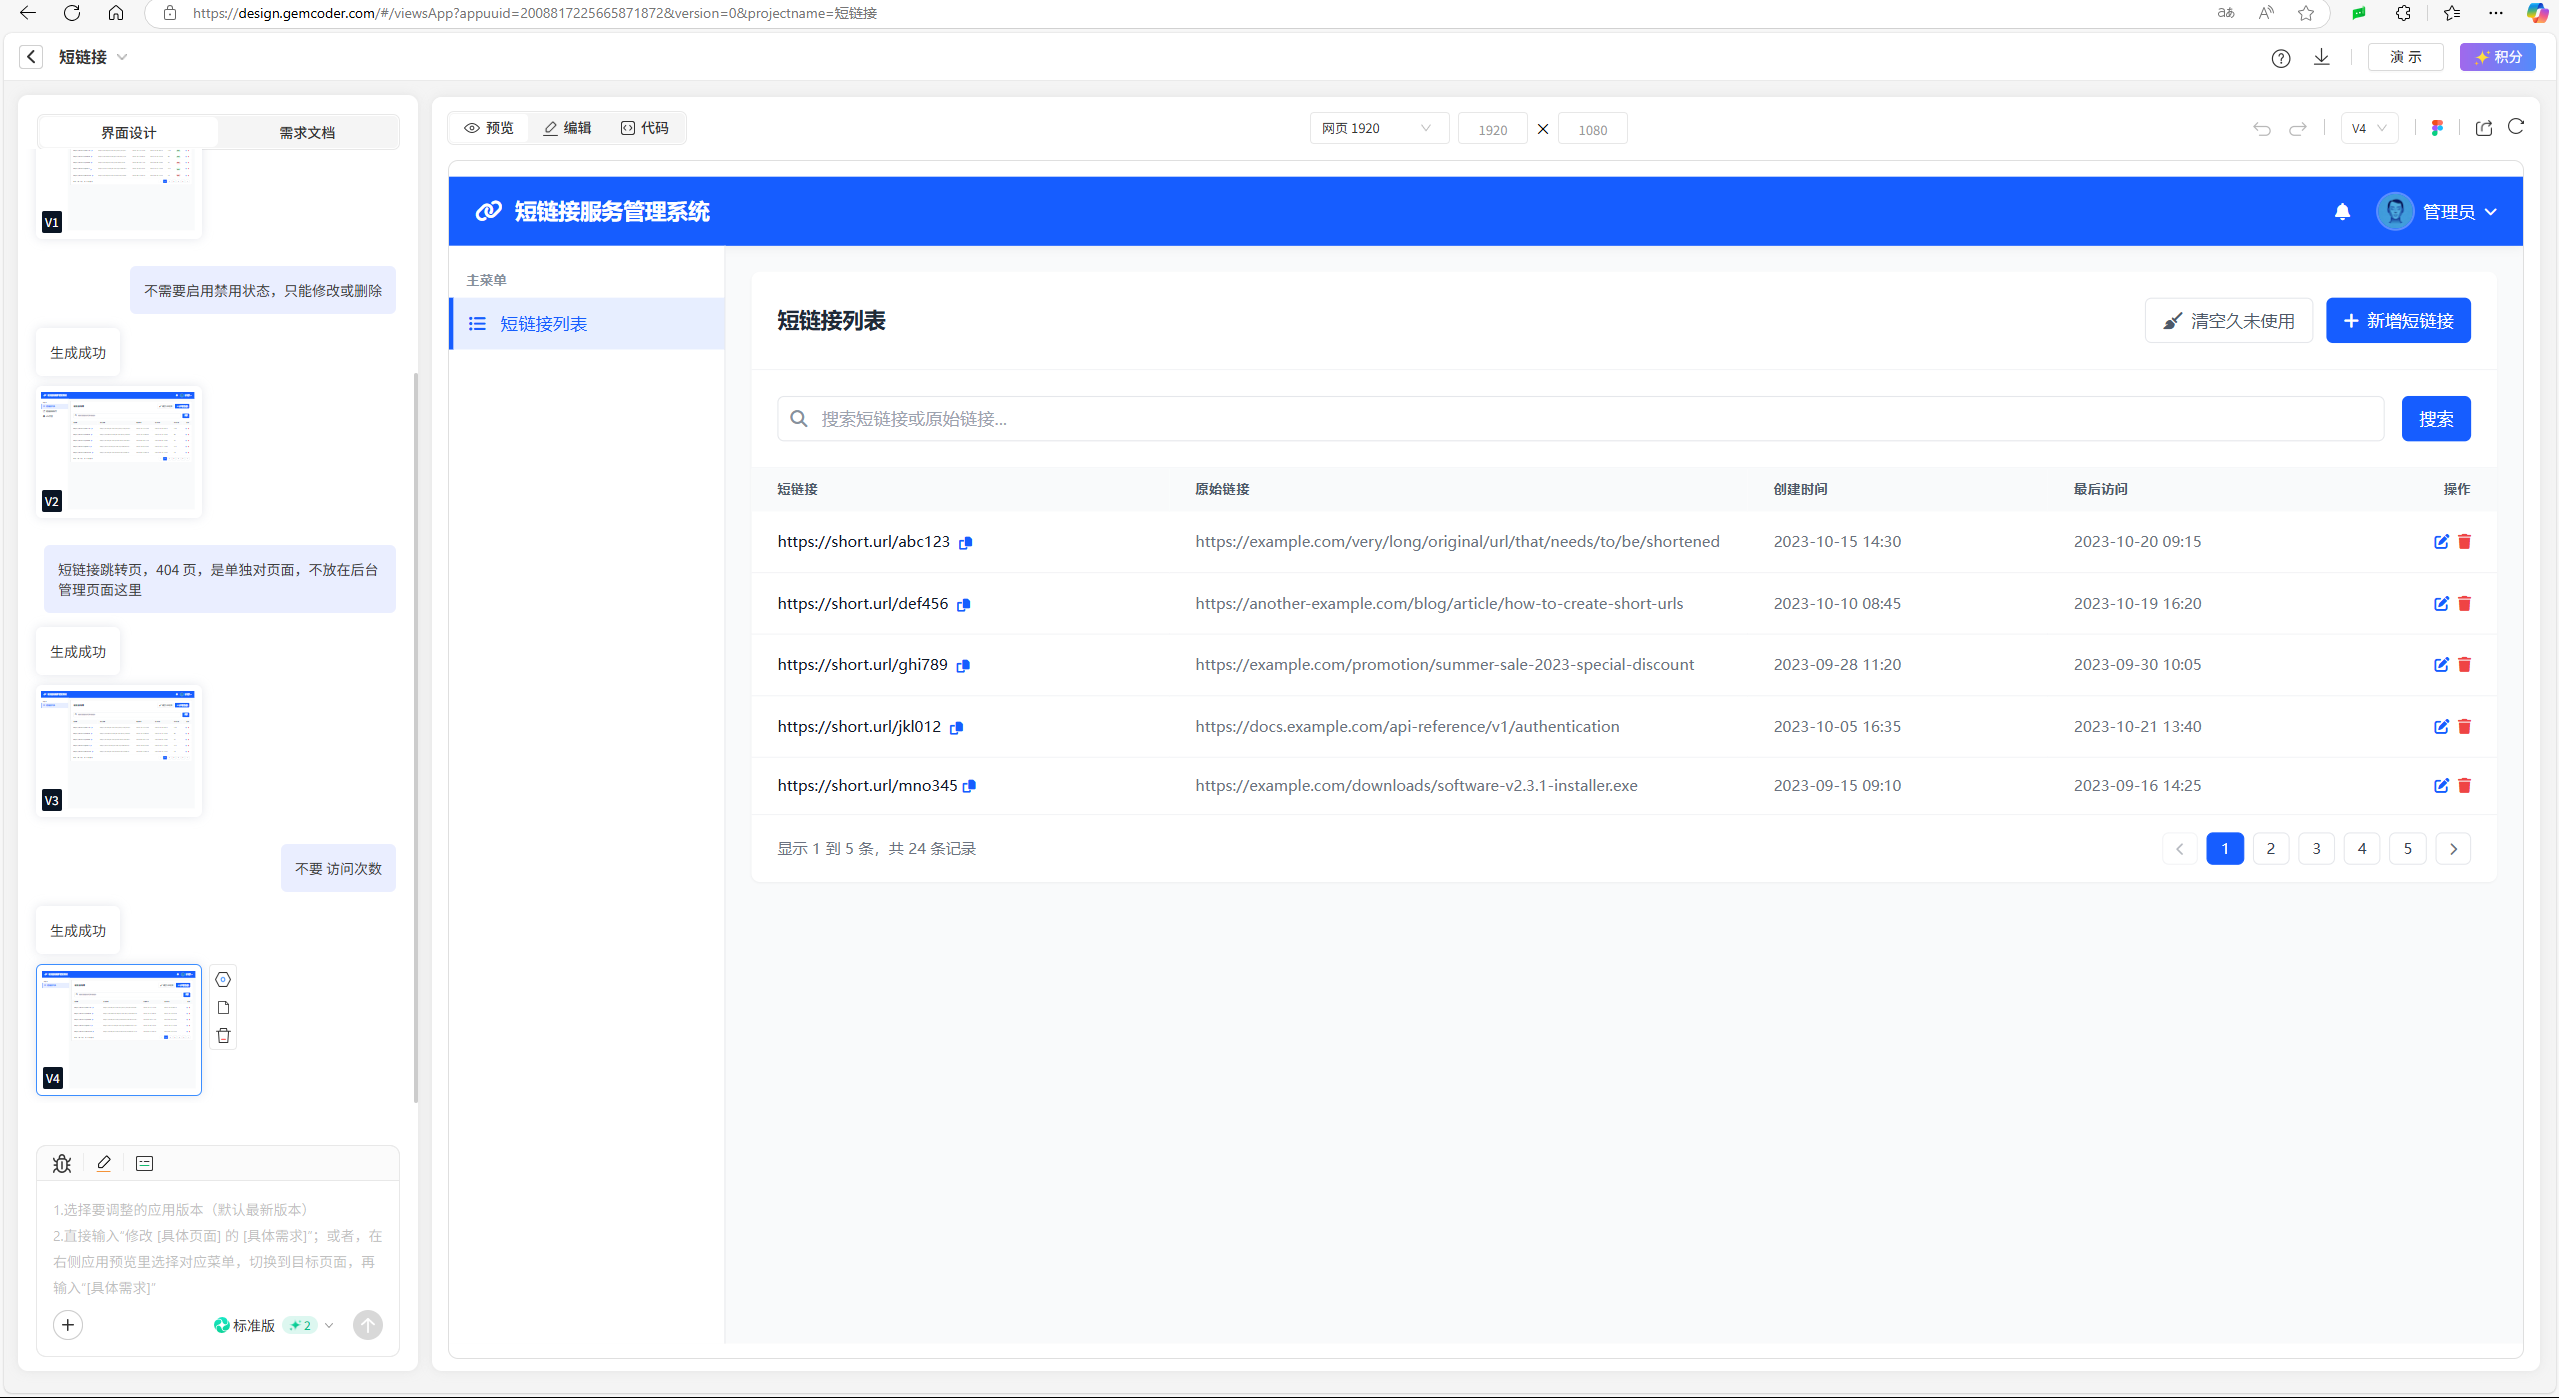Click the download icon in header
2559x1398 pixels.
click(x=2321, y=57)
